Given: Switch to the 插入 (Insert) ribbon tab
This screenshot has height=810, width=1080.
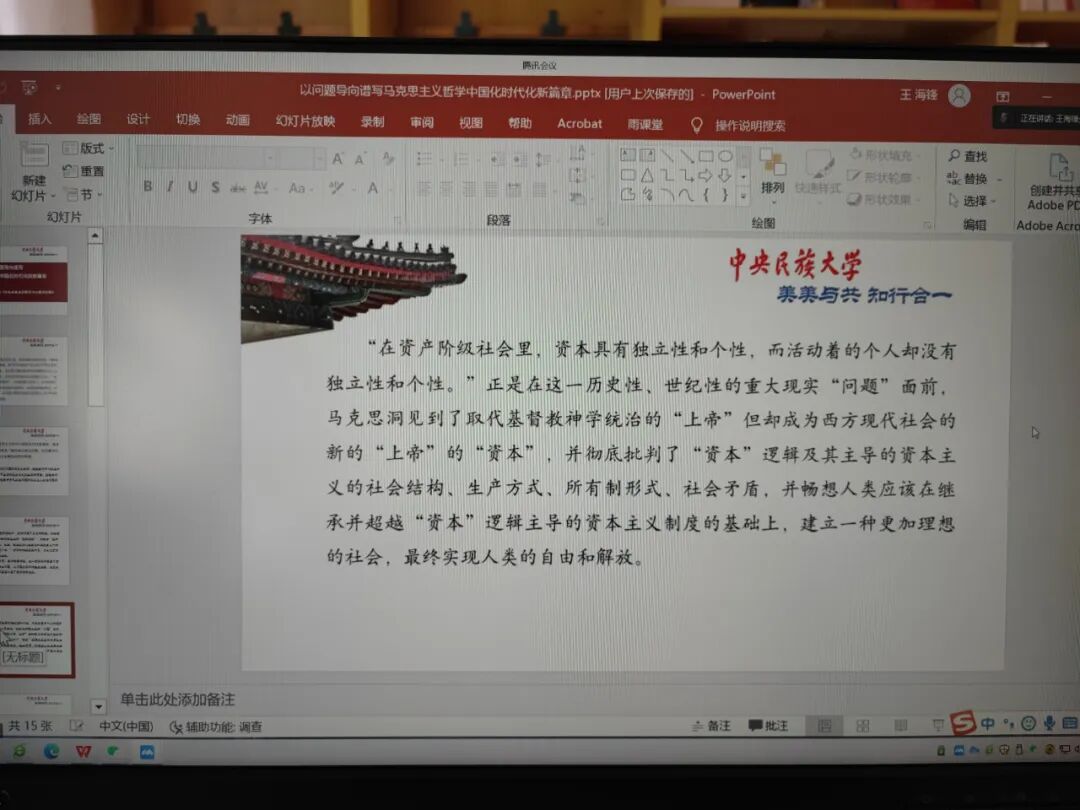Looking at the screenshot, I should point(39,122).
